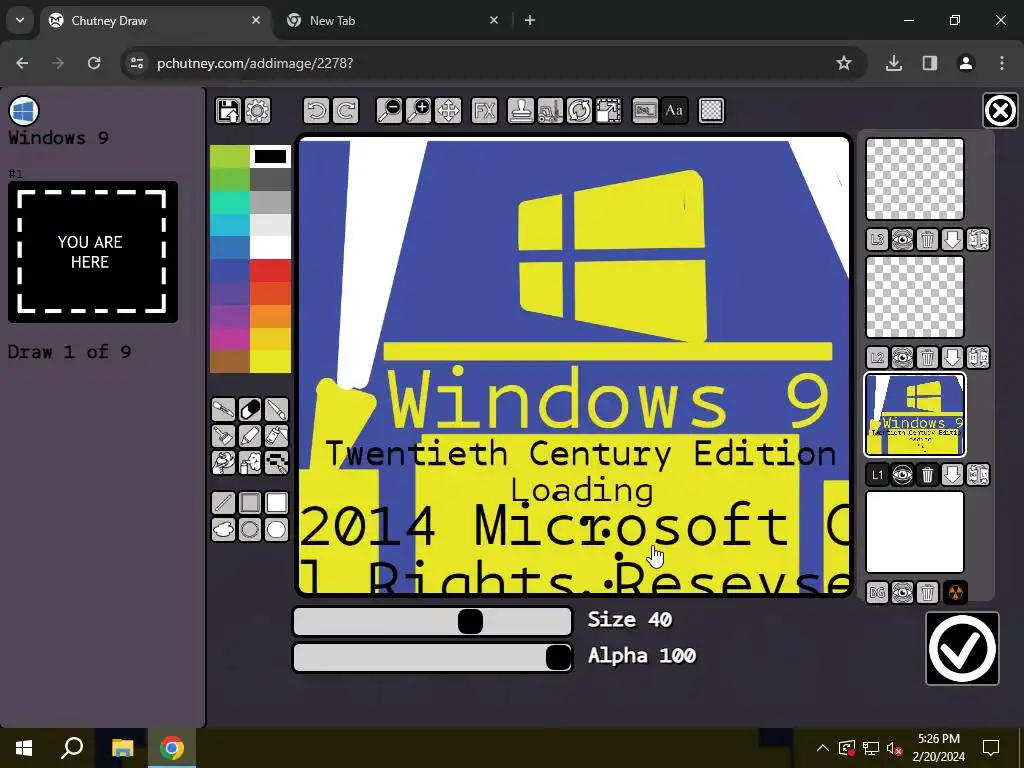The width and height of the screenshot is (1024, 768).
Task: Submit drawing with the checkmark button
Action: (x=962, y=648)
